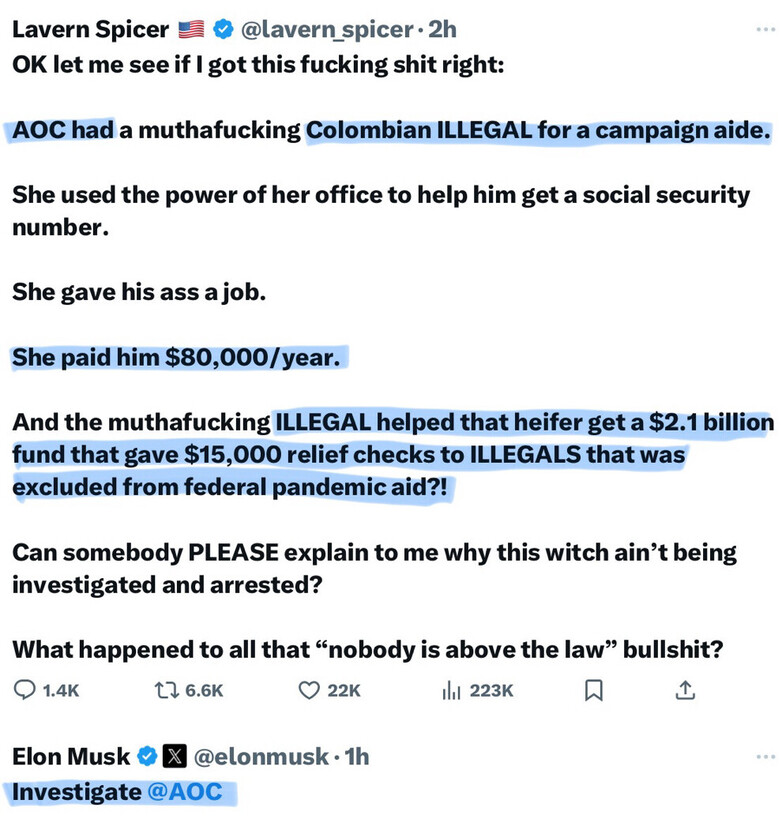Open view analytics bar chart icon
Viewport: 782px width, 819px height.
click(450, 690)
